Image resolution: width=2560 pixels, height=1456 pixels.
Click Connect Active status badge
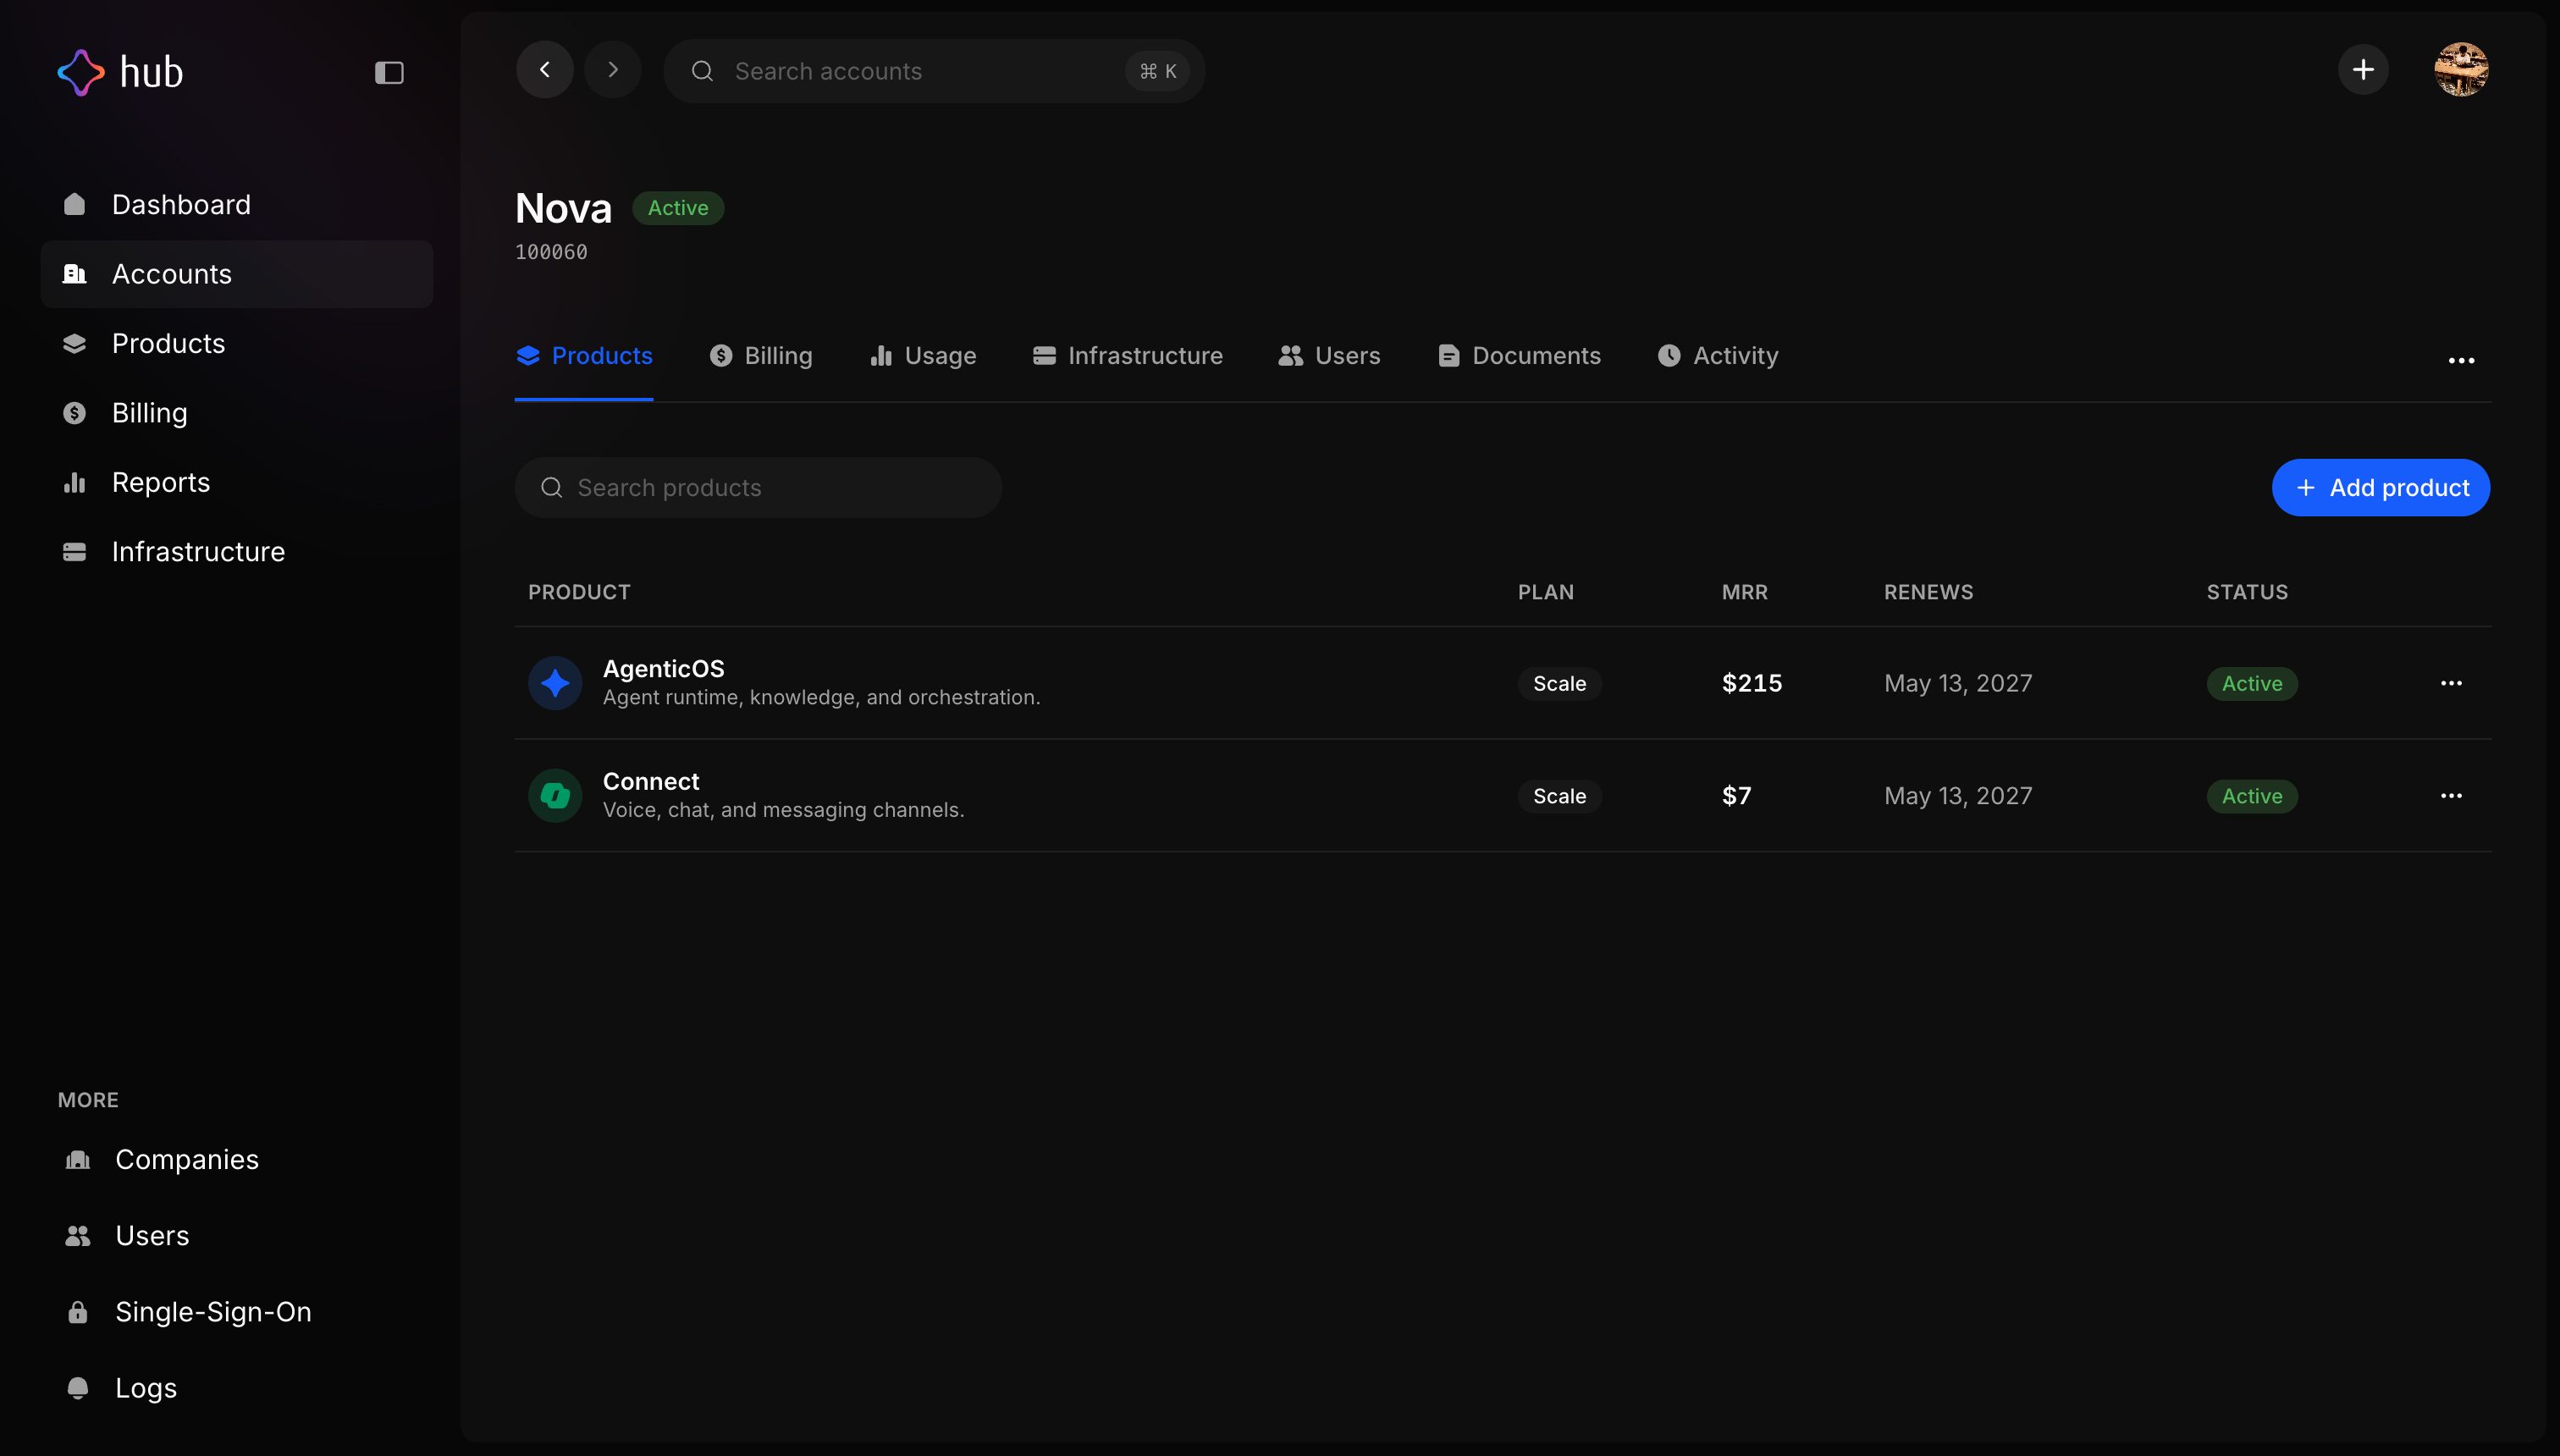pos(2252,796)
